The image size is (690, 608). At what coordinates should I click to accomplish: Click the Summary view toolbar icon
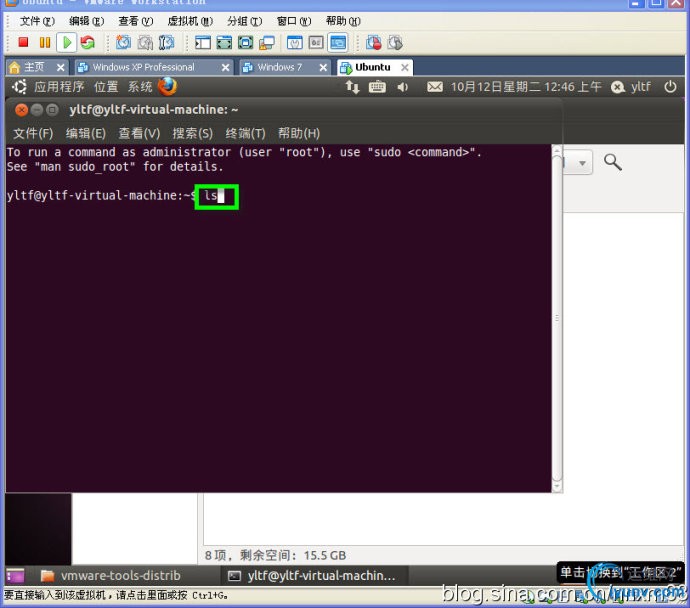point(294,42)
